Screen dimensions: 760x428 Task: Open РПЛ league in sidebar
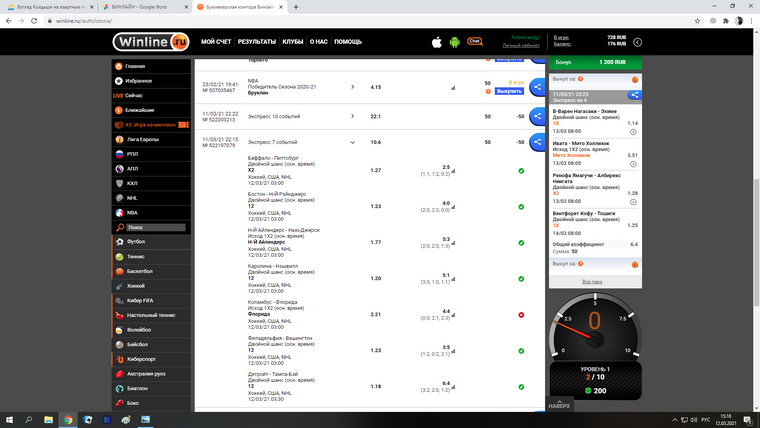pos(151,154)
